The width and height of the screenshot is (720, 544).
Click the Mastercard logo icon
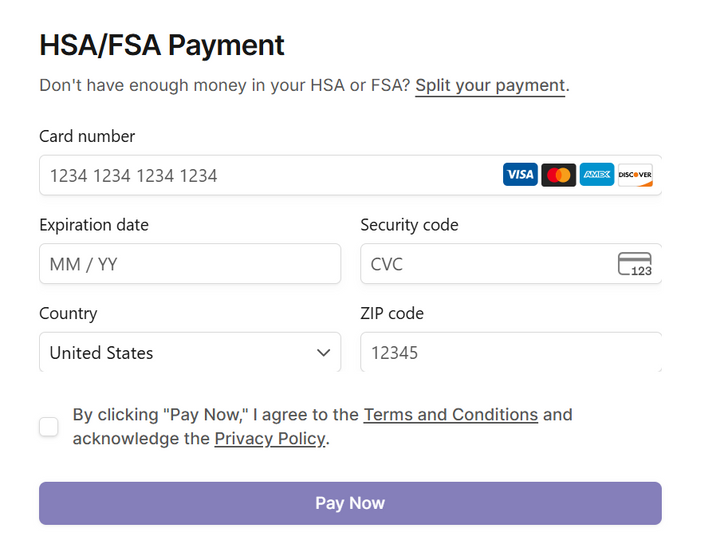coord(558,175)
